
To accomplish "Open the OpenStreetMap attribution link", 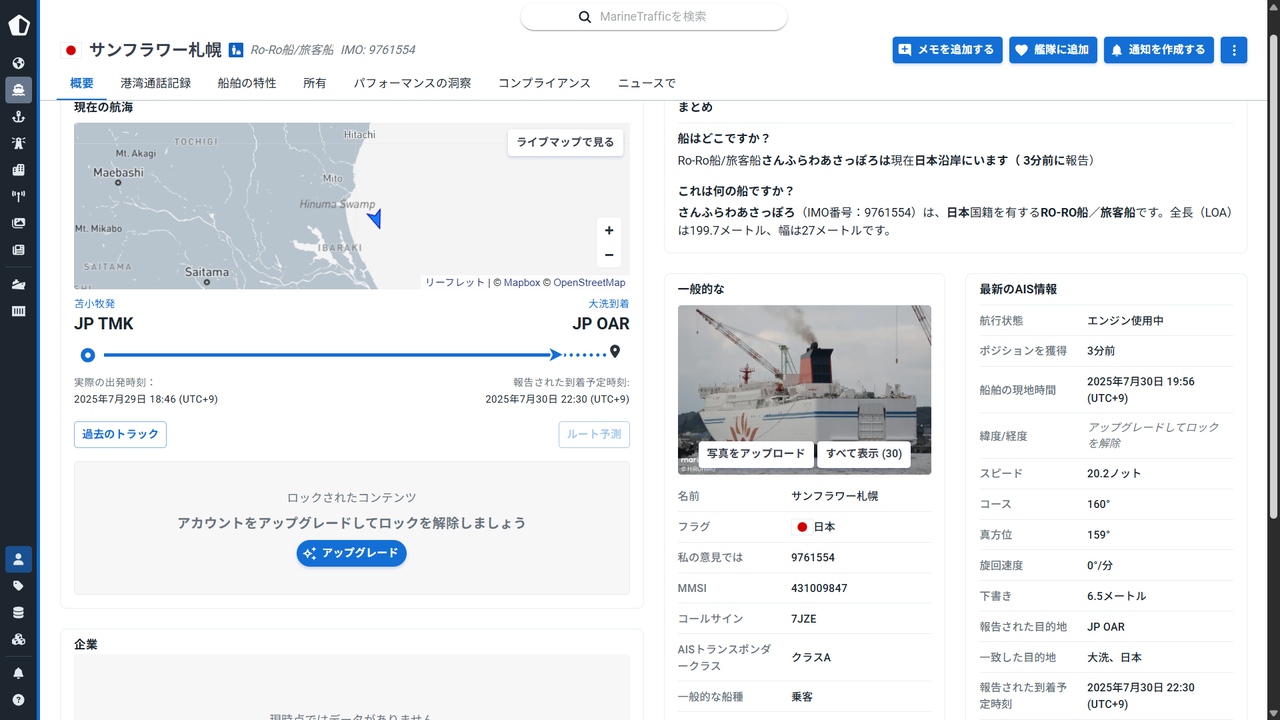I will tap(589, 283).
